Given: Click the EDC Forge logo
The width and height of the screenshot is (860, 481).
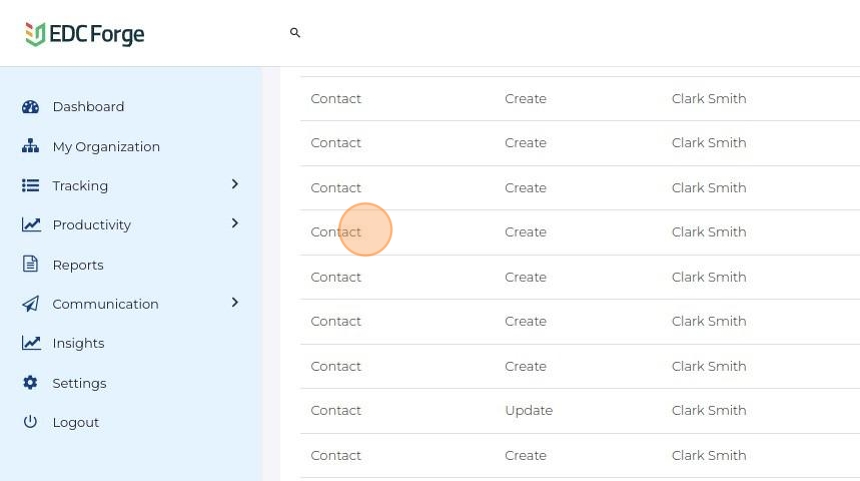Looking at the screenshot, I should pyautogui.click(x=85, y=34).
